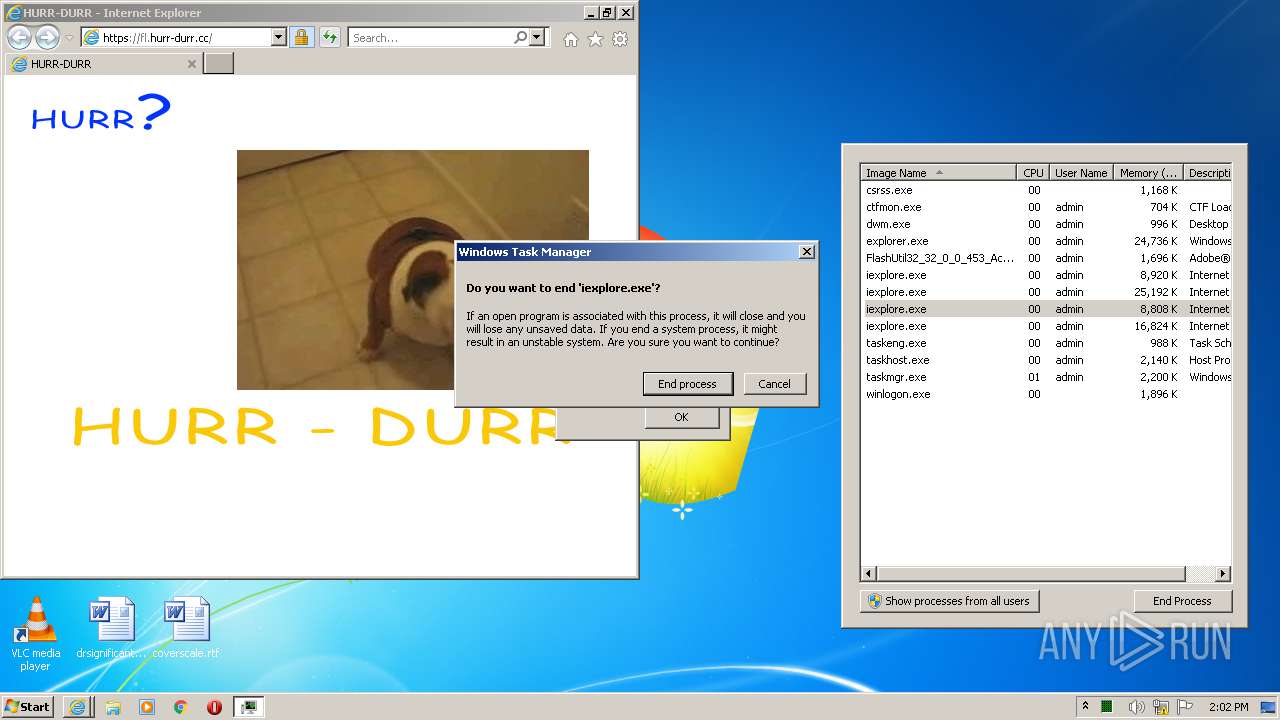Screen dimensions: 1280x720
Task: Expand the address bar URL dropdown
Action: pyautogui.click(x=279, y=38)
